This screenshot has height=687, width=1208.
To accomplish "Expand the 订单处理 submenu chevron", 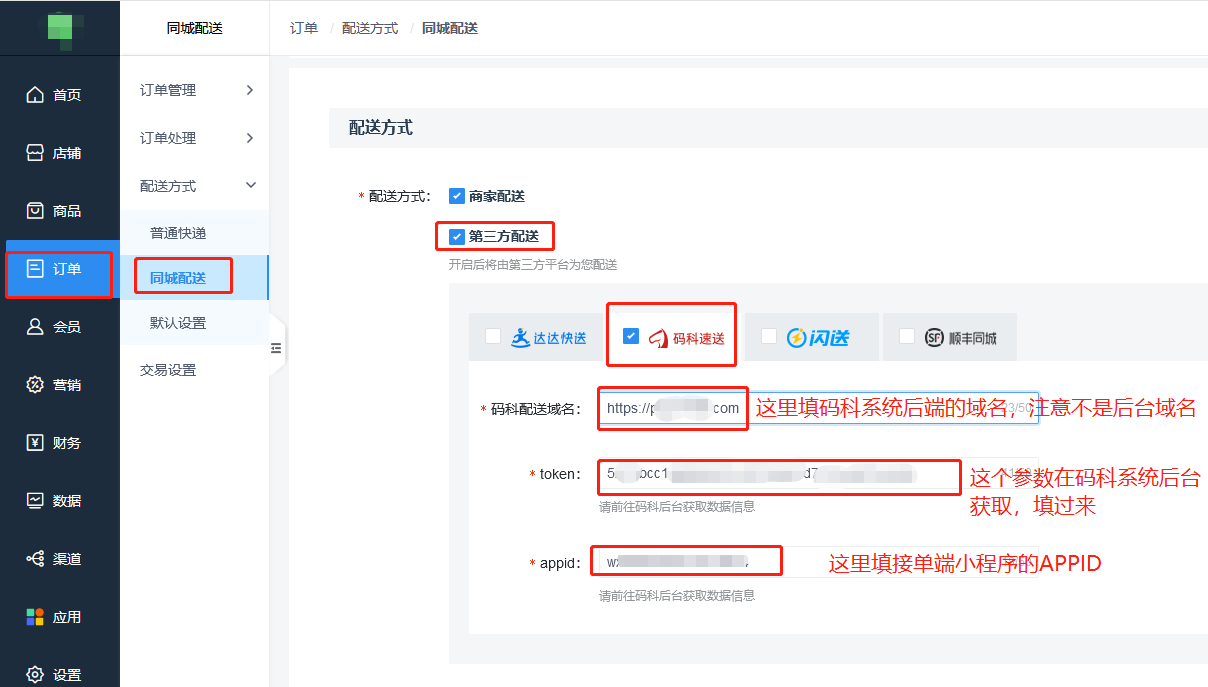I will tap(250, 138).
